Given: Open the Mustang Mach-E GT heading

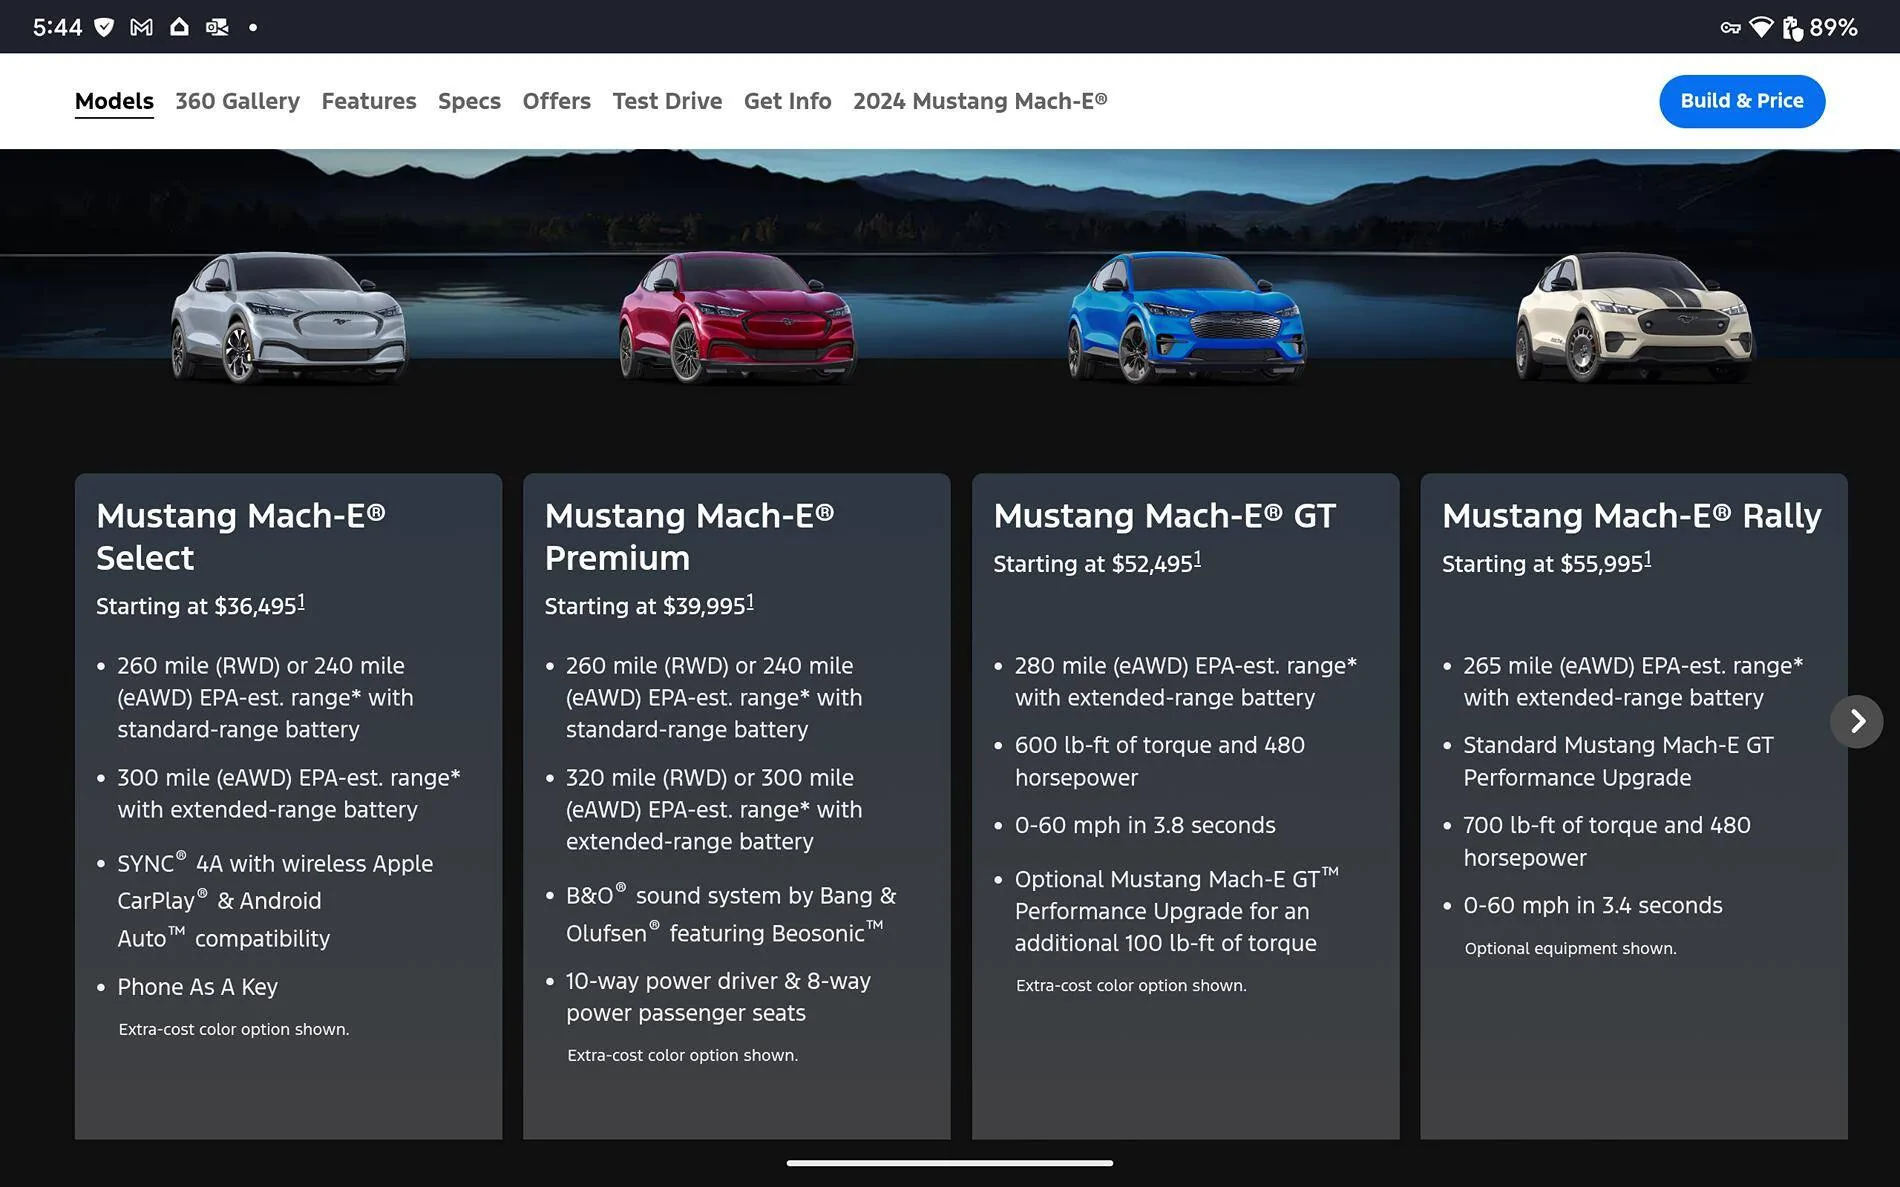Looking at the screenshot, I should click(1164, 516).
